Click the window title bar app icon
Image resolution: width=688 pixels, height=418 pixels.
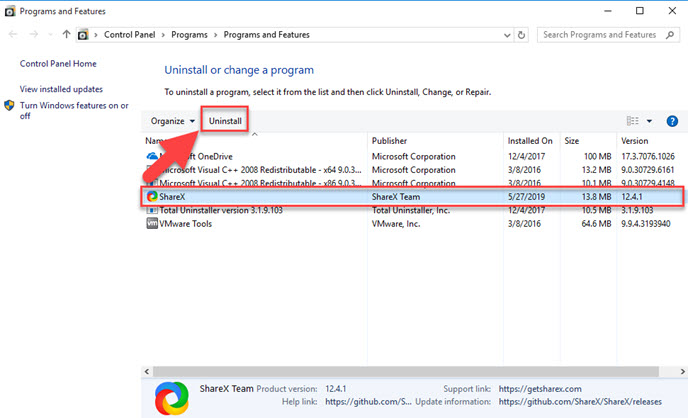tap(10, 11)
